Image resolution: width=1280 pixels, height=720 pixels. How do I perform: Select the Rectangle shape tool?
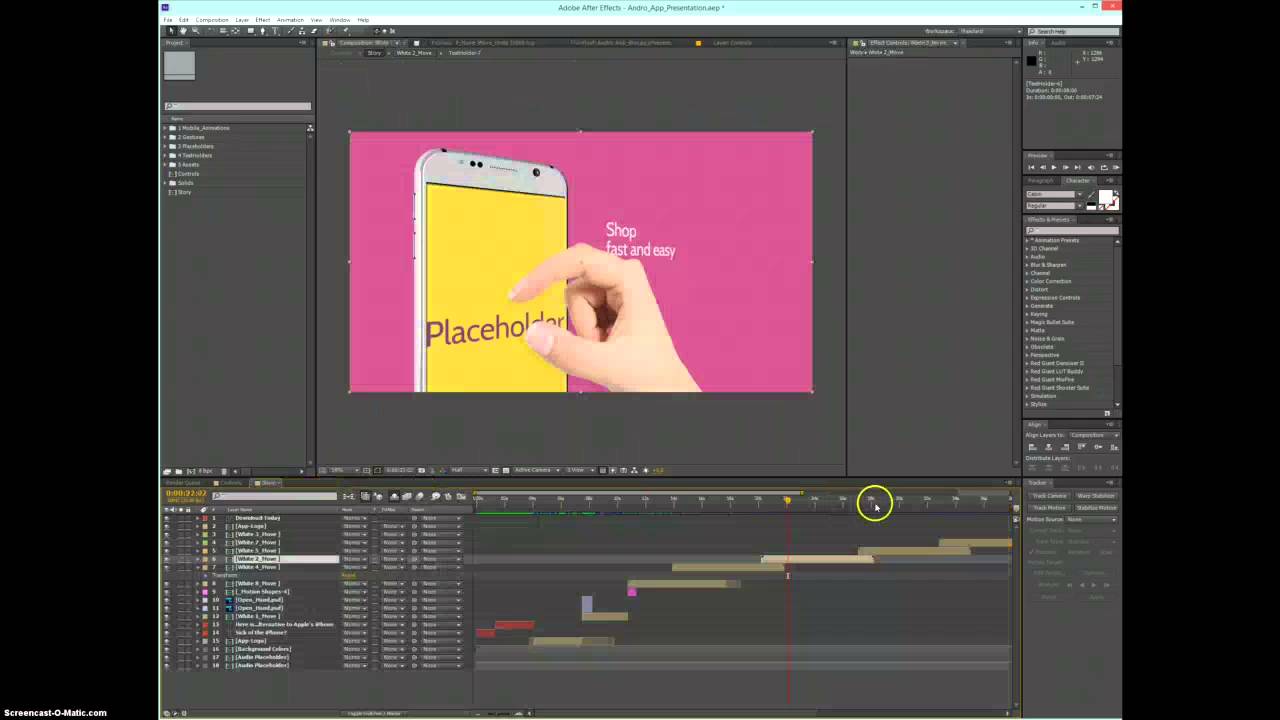(250, 31)
